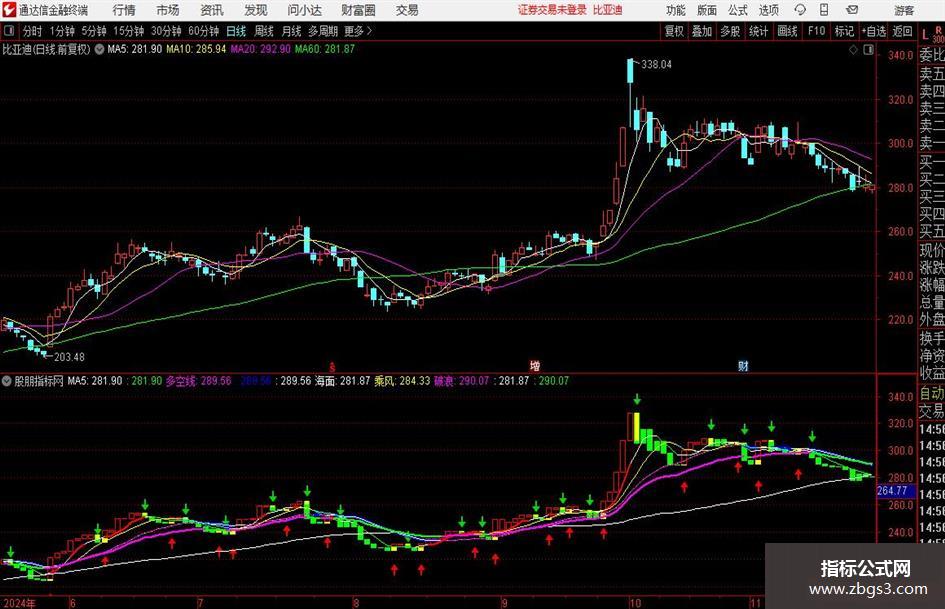The height and width of the screenshot is (609, 945).
Task: Click the 返回 back button
Action: coord(903,31)
